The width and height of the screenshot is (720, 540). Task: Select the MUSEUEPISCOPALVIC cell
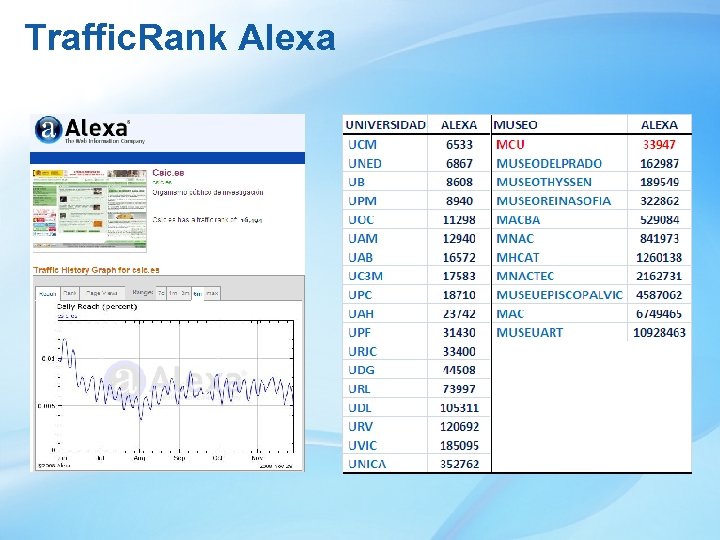coord(559,295)
